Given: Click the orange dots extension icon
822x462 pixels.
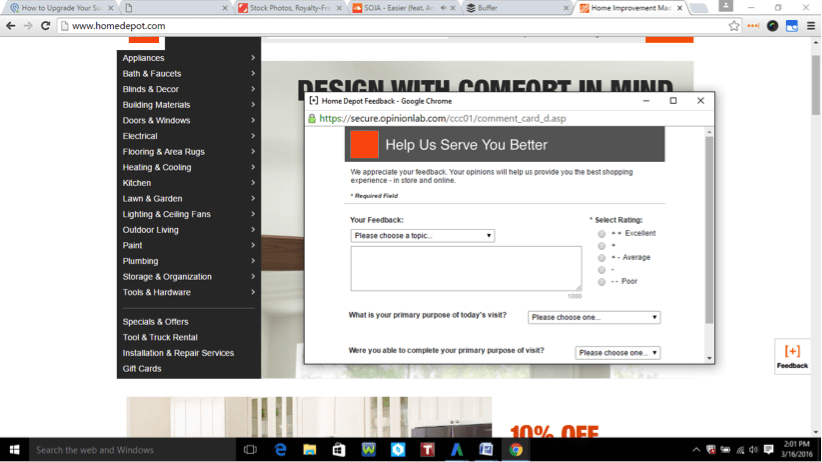Looking at the screenshot, I should click(753, 26).
